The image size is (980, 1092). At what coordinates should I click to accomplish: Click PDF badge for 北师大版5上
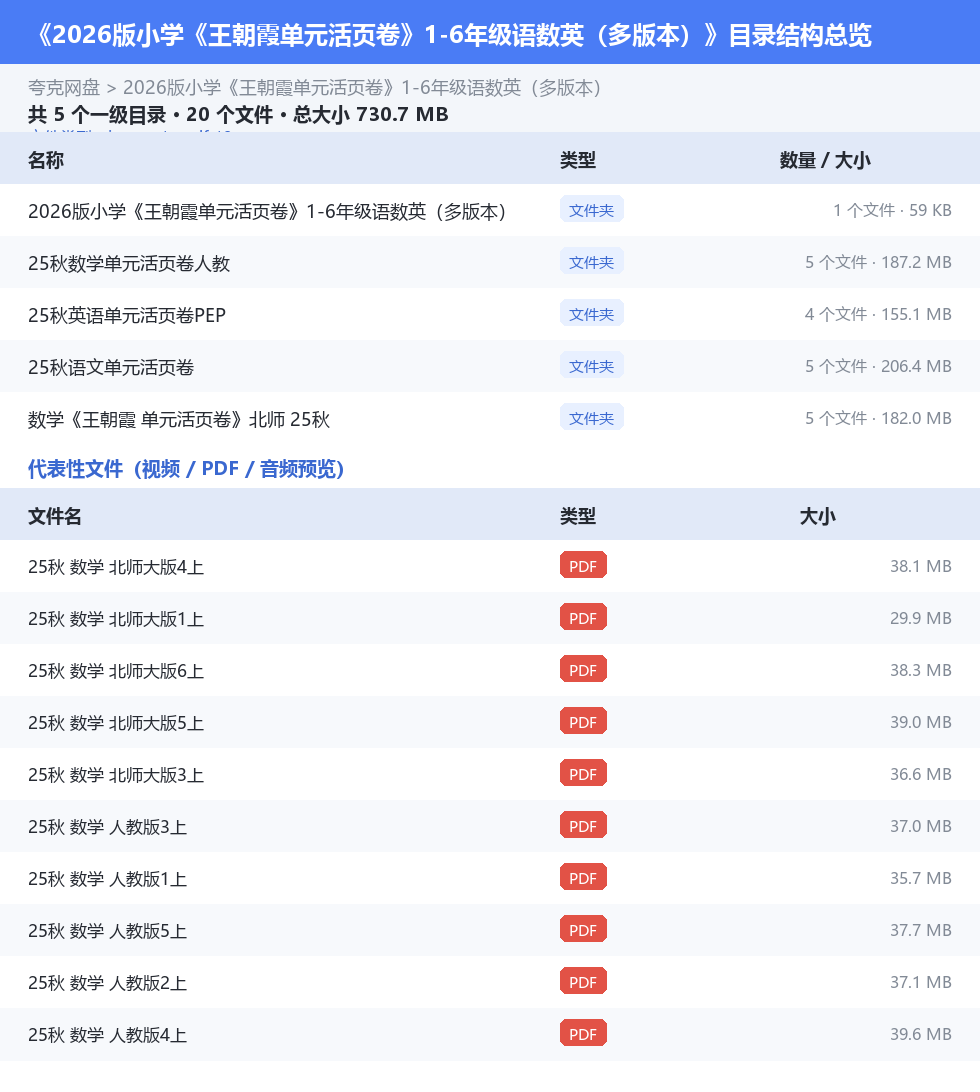point(583,722)
